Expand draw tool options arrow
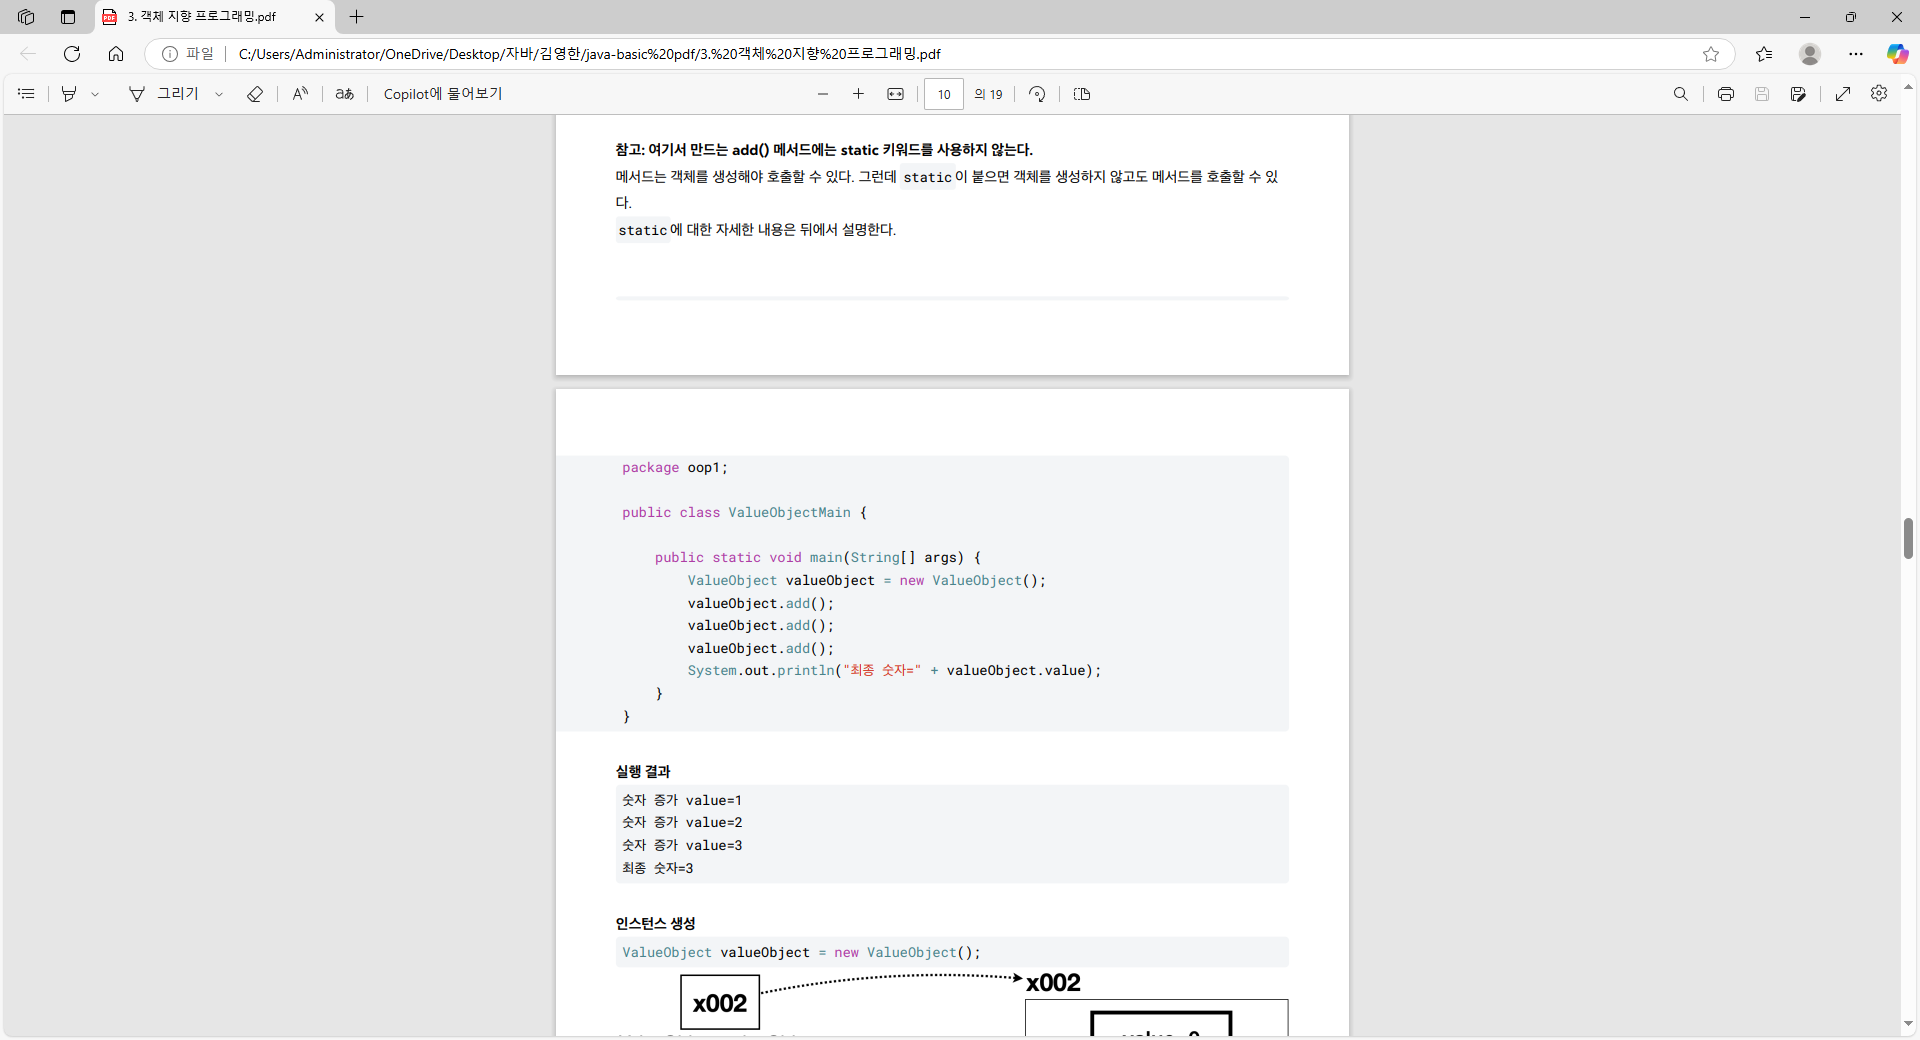 (219, 94)
